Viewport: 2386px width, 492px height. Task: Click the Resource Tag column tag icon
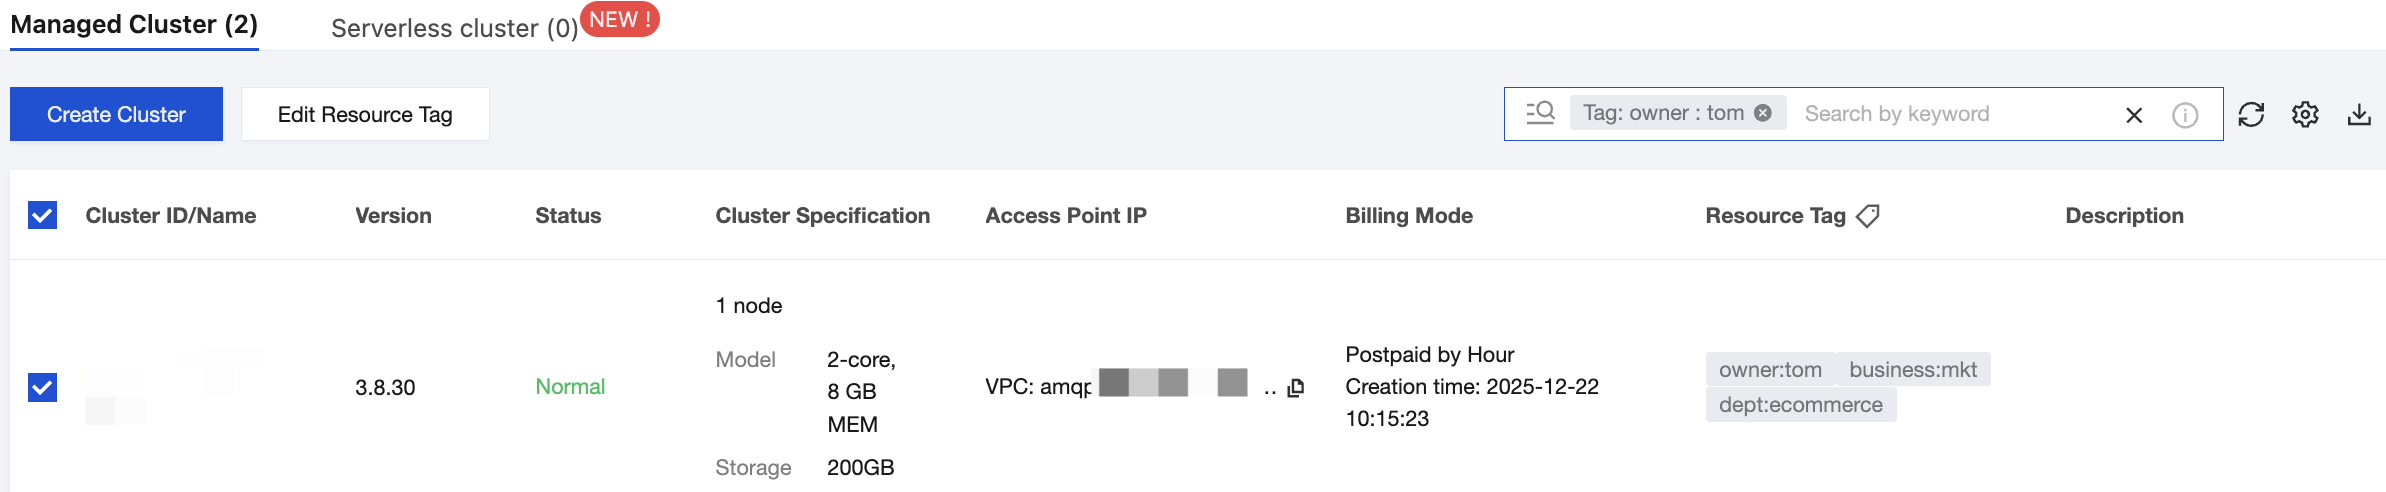pos(1867,216)
